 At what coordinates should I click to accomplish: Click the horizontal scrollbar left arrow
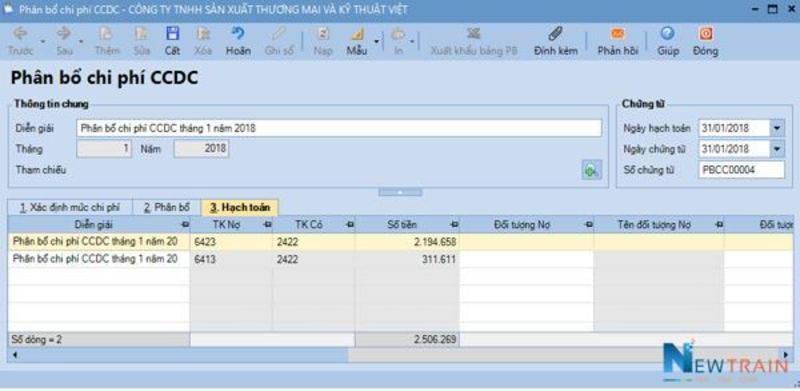click(14, 354)
